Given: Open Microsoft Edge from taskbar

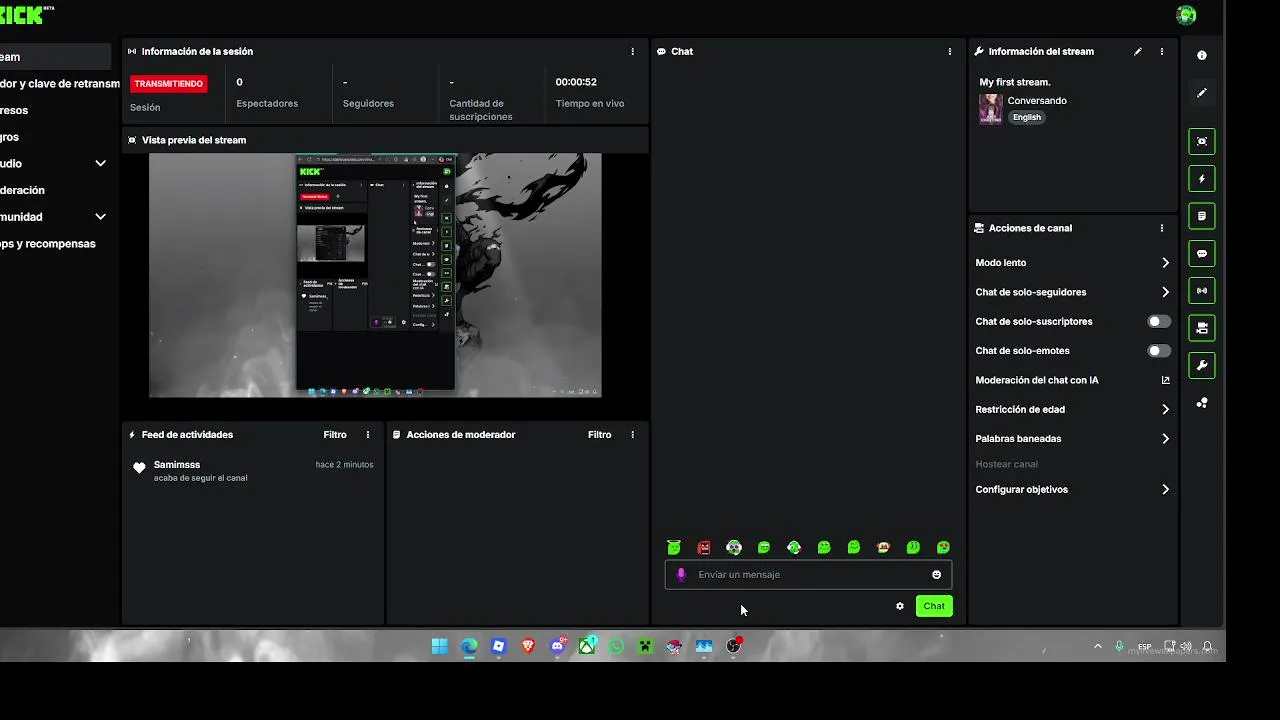Looking at the screenshot, I should 469,647.
